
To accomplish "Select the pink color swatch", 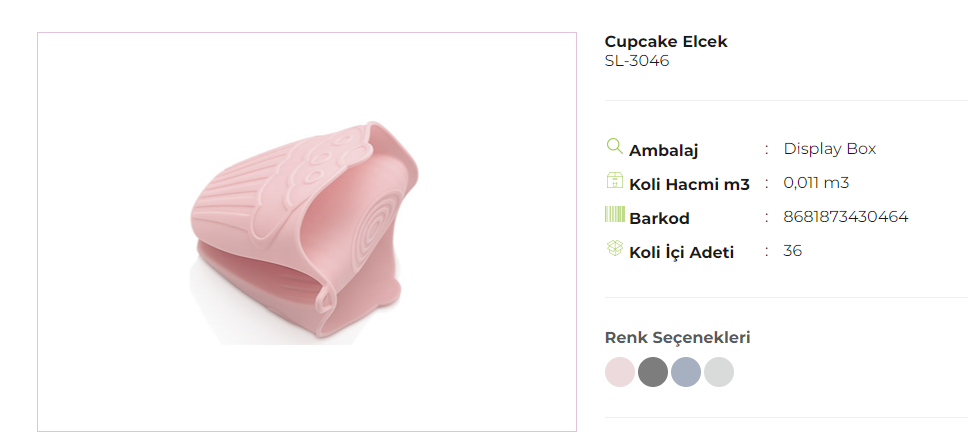I will (620, 372).
